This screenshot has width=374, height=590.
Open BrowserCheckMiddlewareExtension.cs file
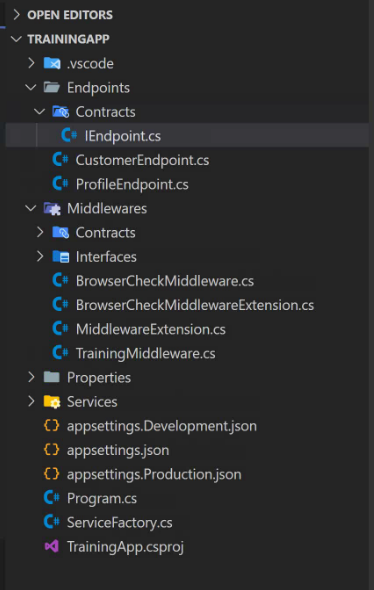195,305
